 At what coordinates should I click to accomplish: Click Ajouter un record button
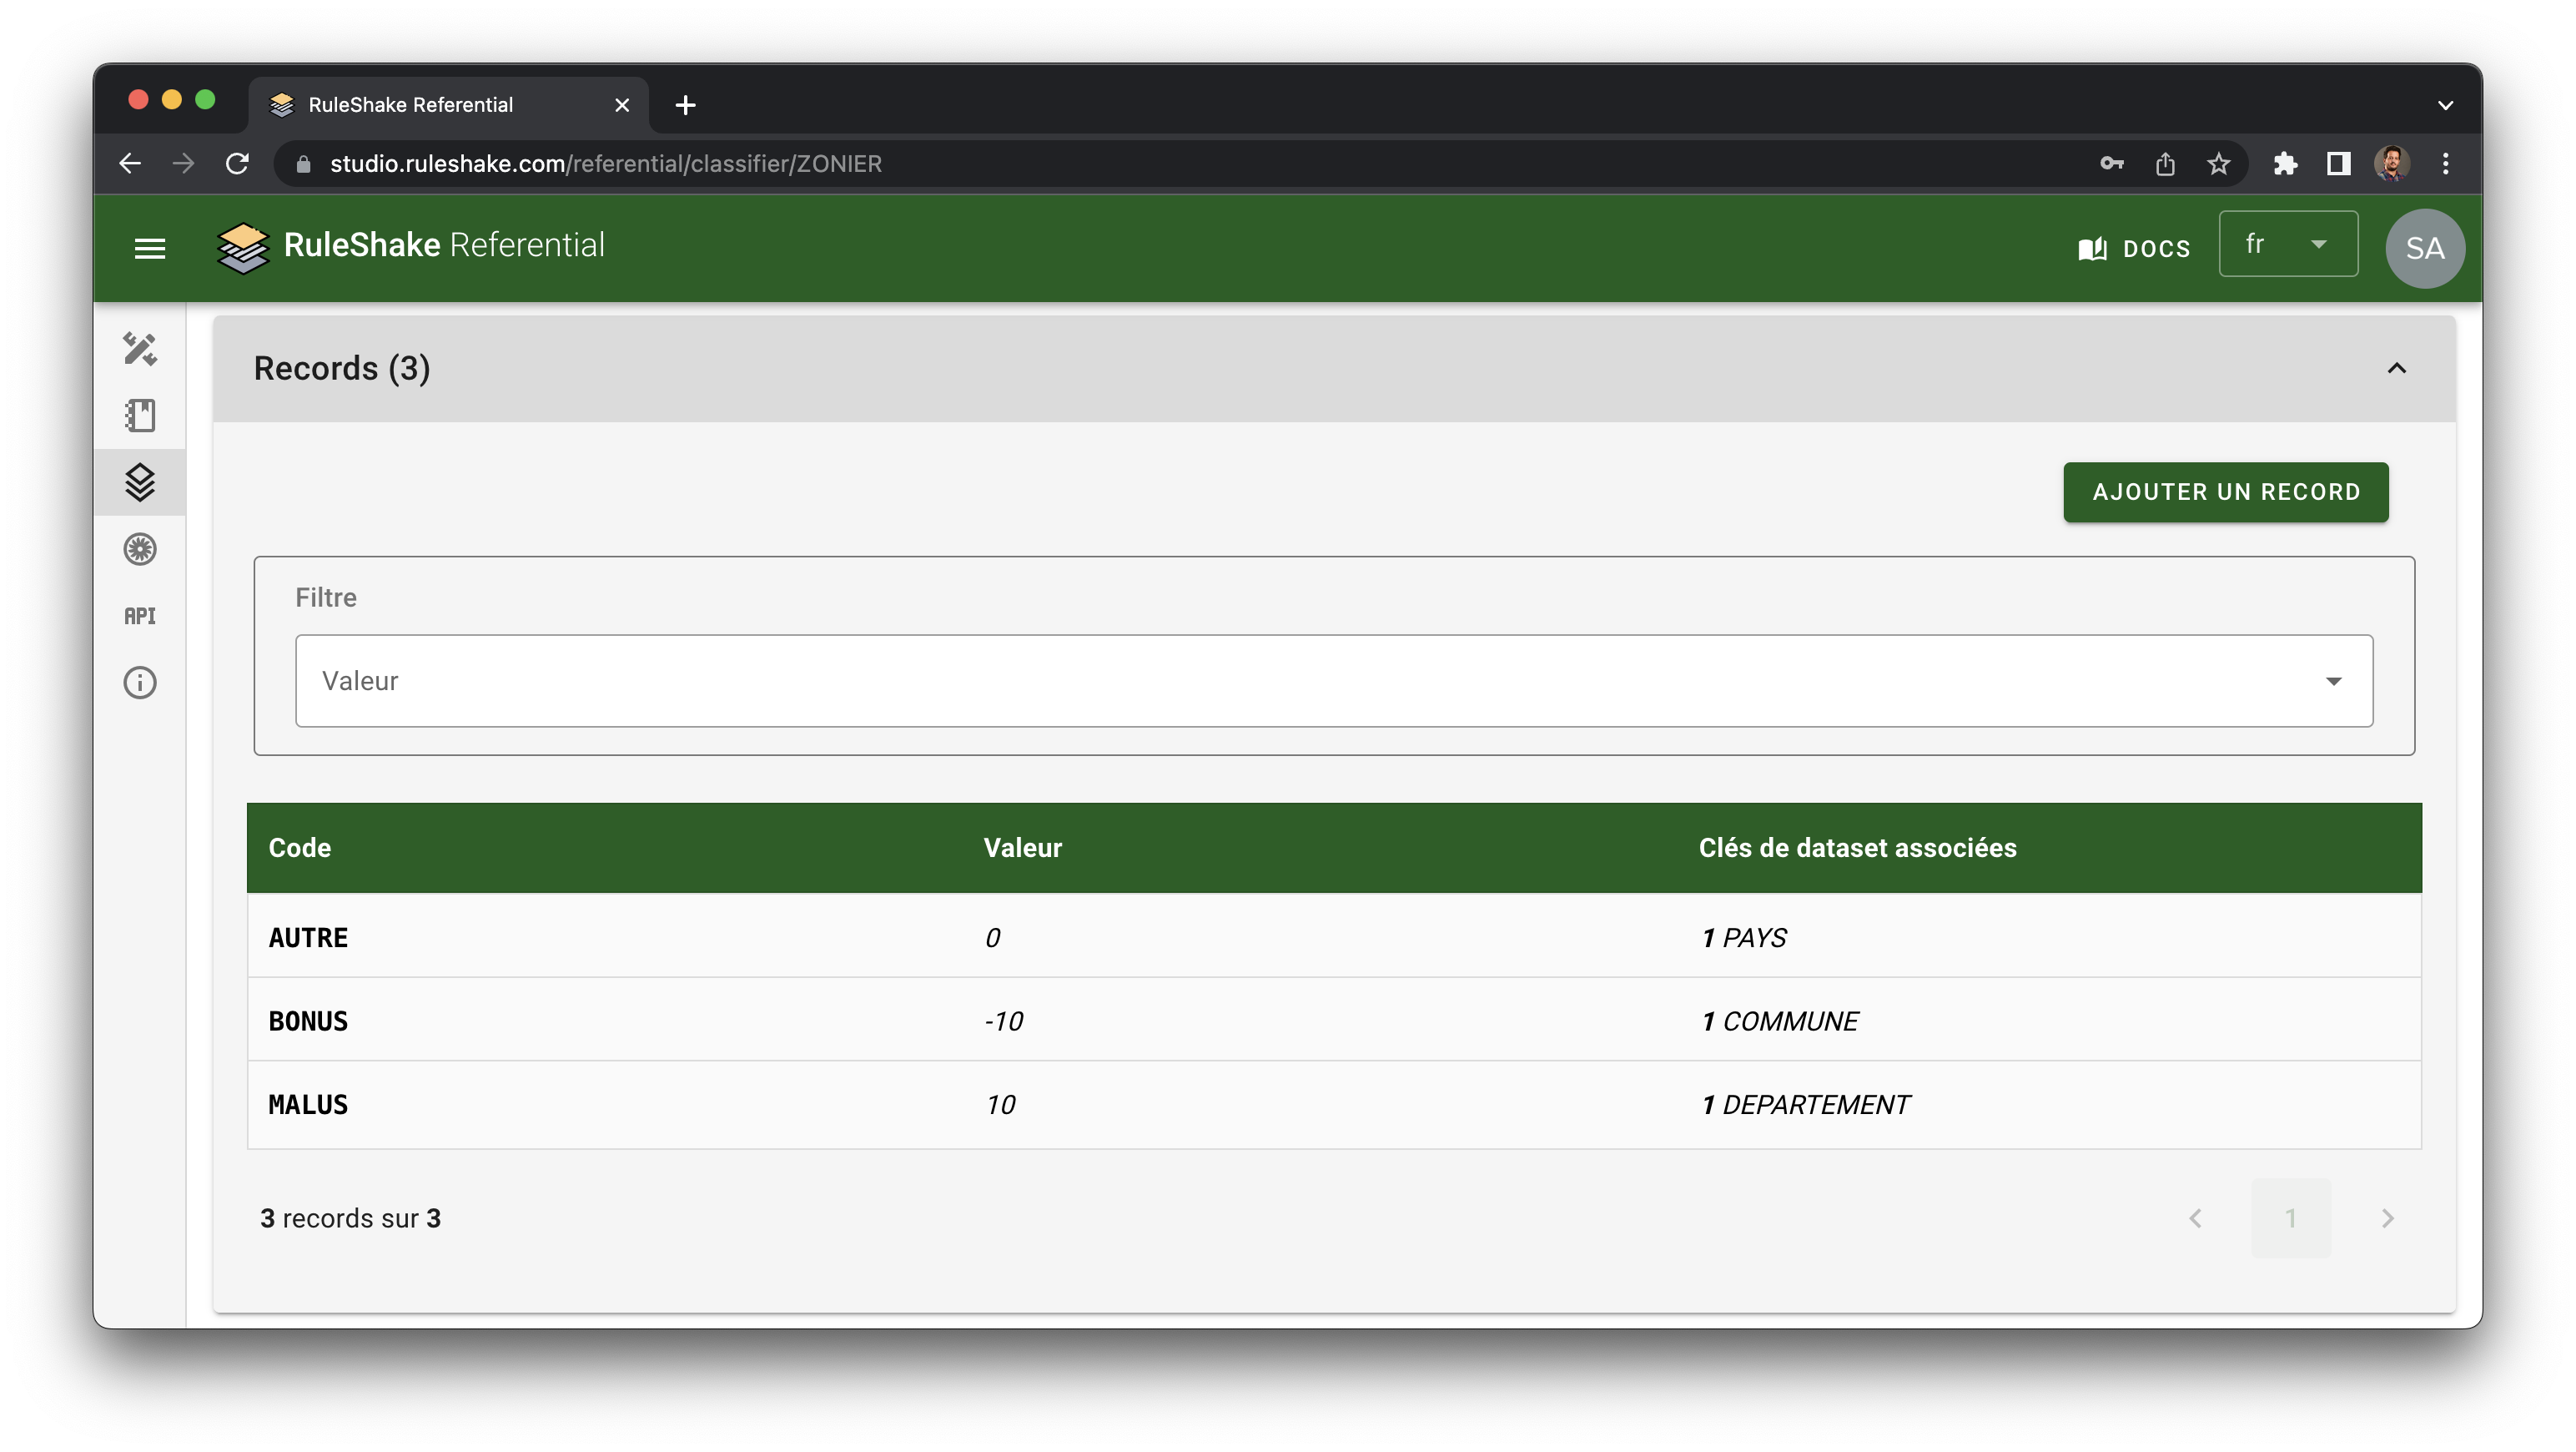coord(2225,492)
